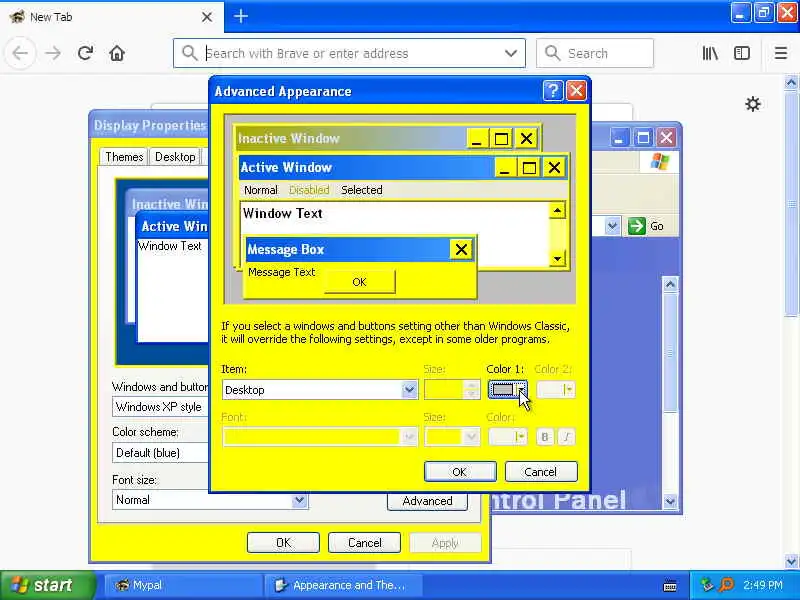Open a new browser tab with the plus icon
This screenshot has height=600, width=800.
[241, 16]
